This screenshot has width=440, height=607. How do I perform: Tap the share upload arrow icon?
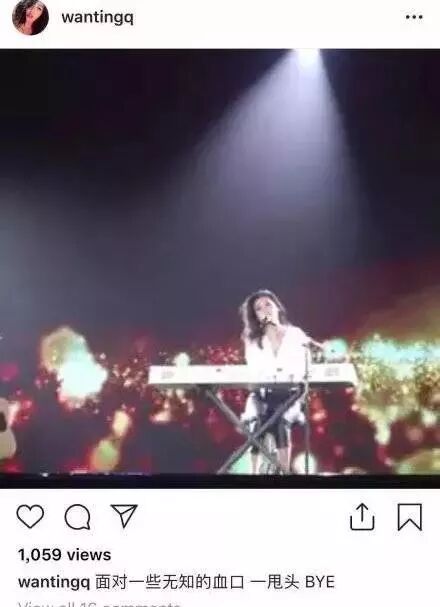point(362,516)
